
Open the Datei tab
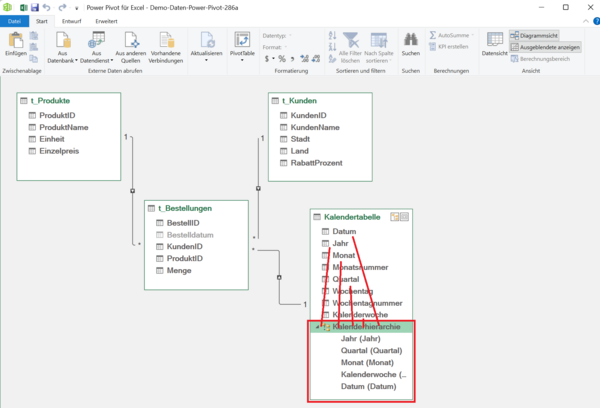point(14,20)
